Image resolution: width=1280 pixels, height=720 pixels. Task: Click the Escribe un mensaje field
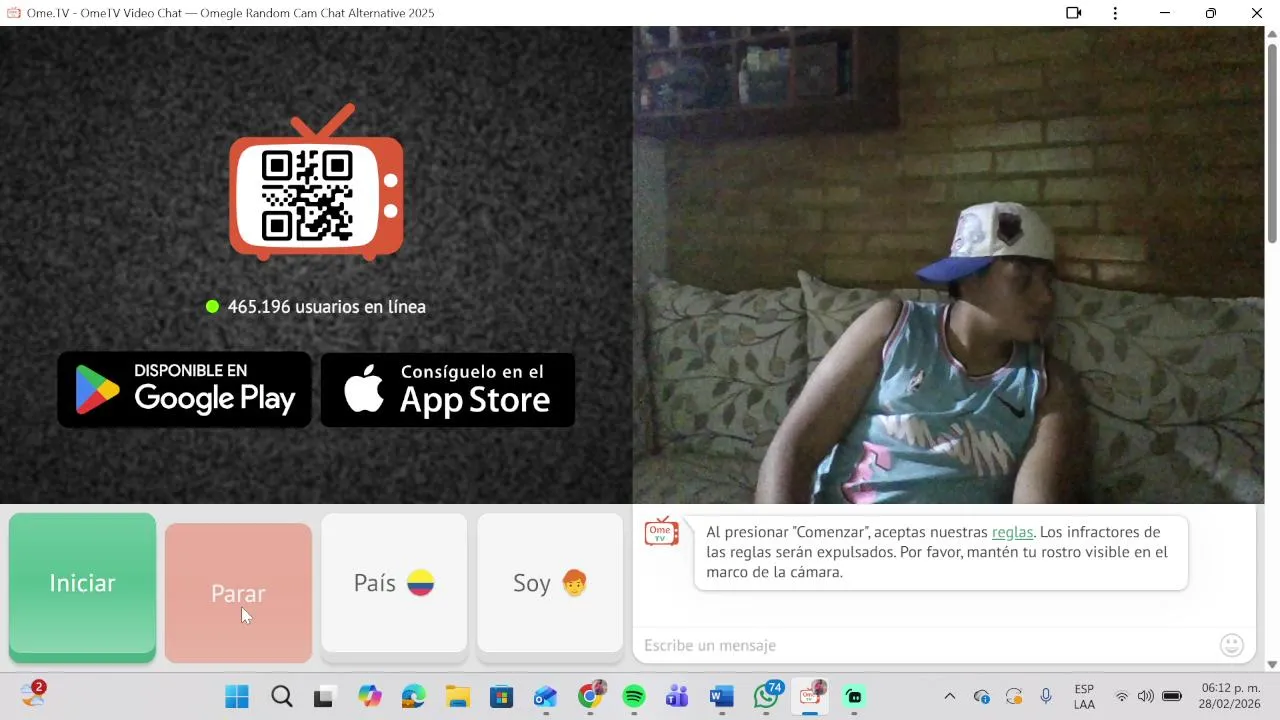pyautogui.click(x=925, y=645)
